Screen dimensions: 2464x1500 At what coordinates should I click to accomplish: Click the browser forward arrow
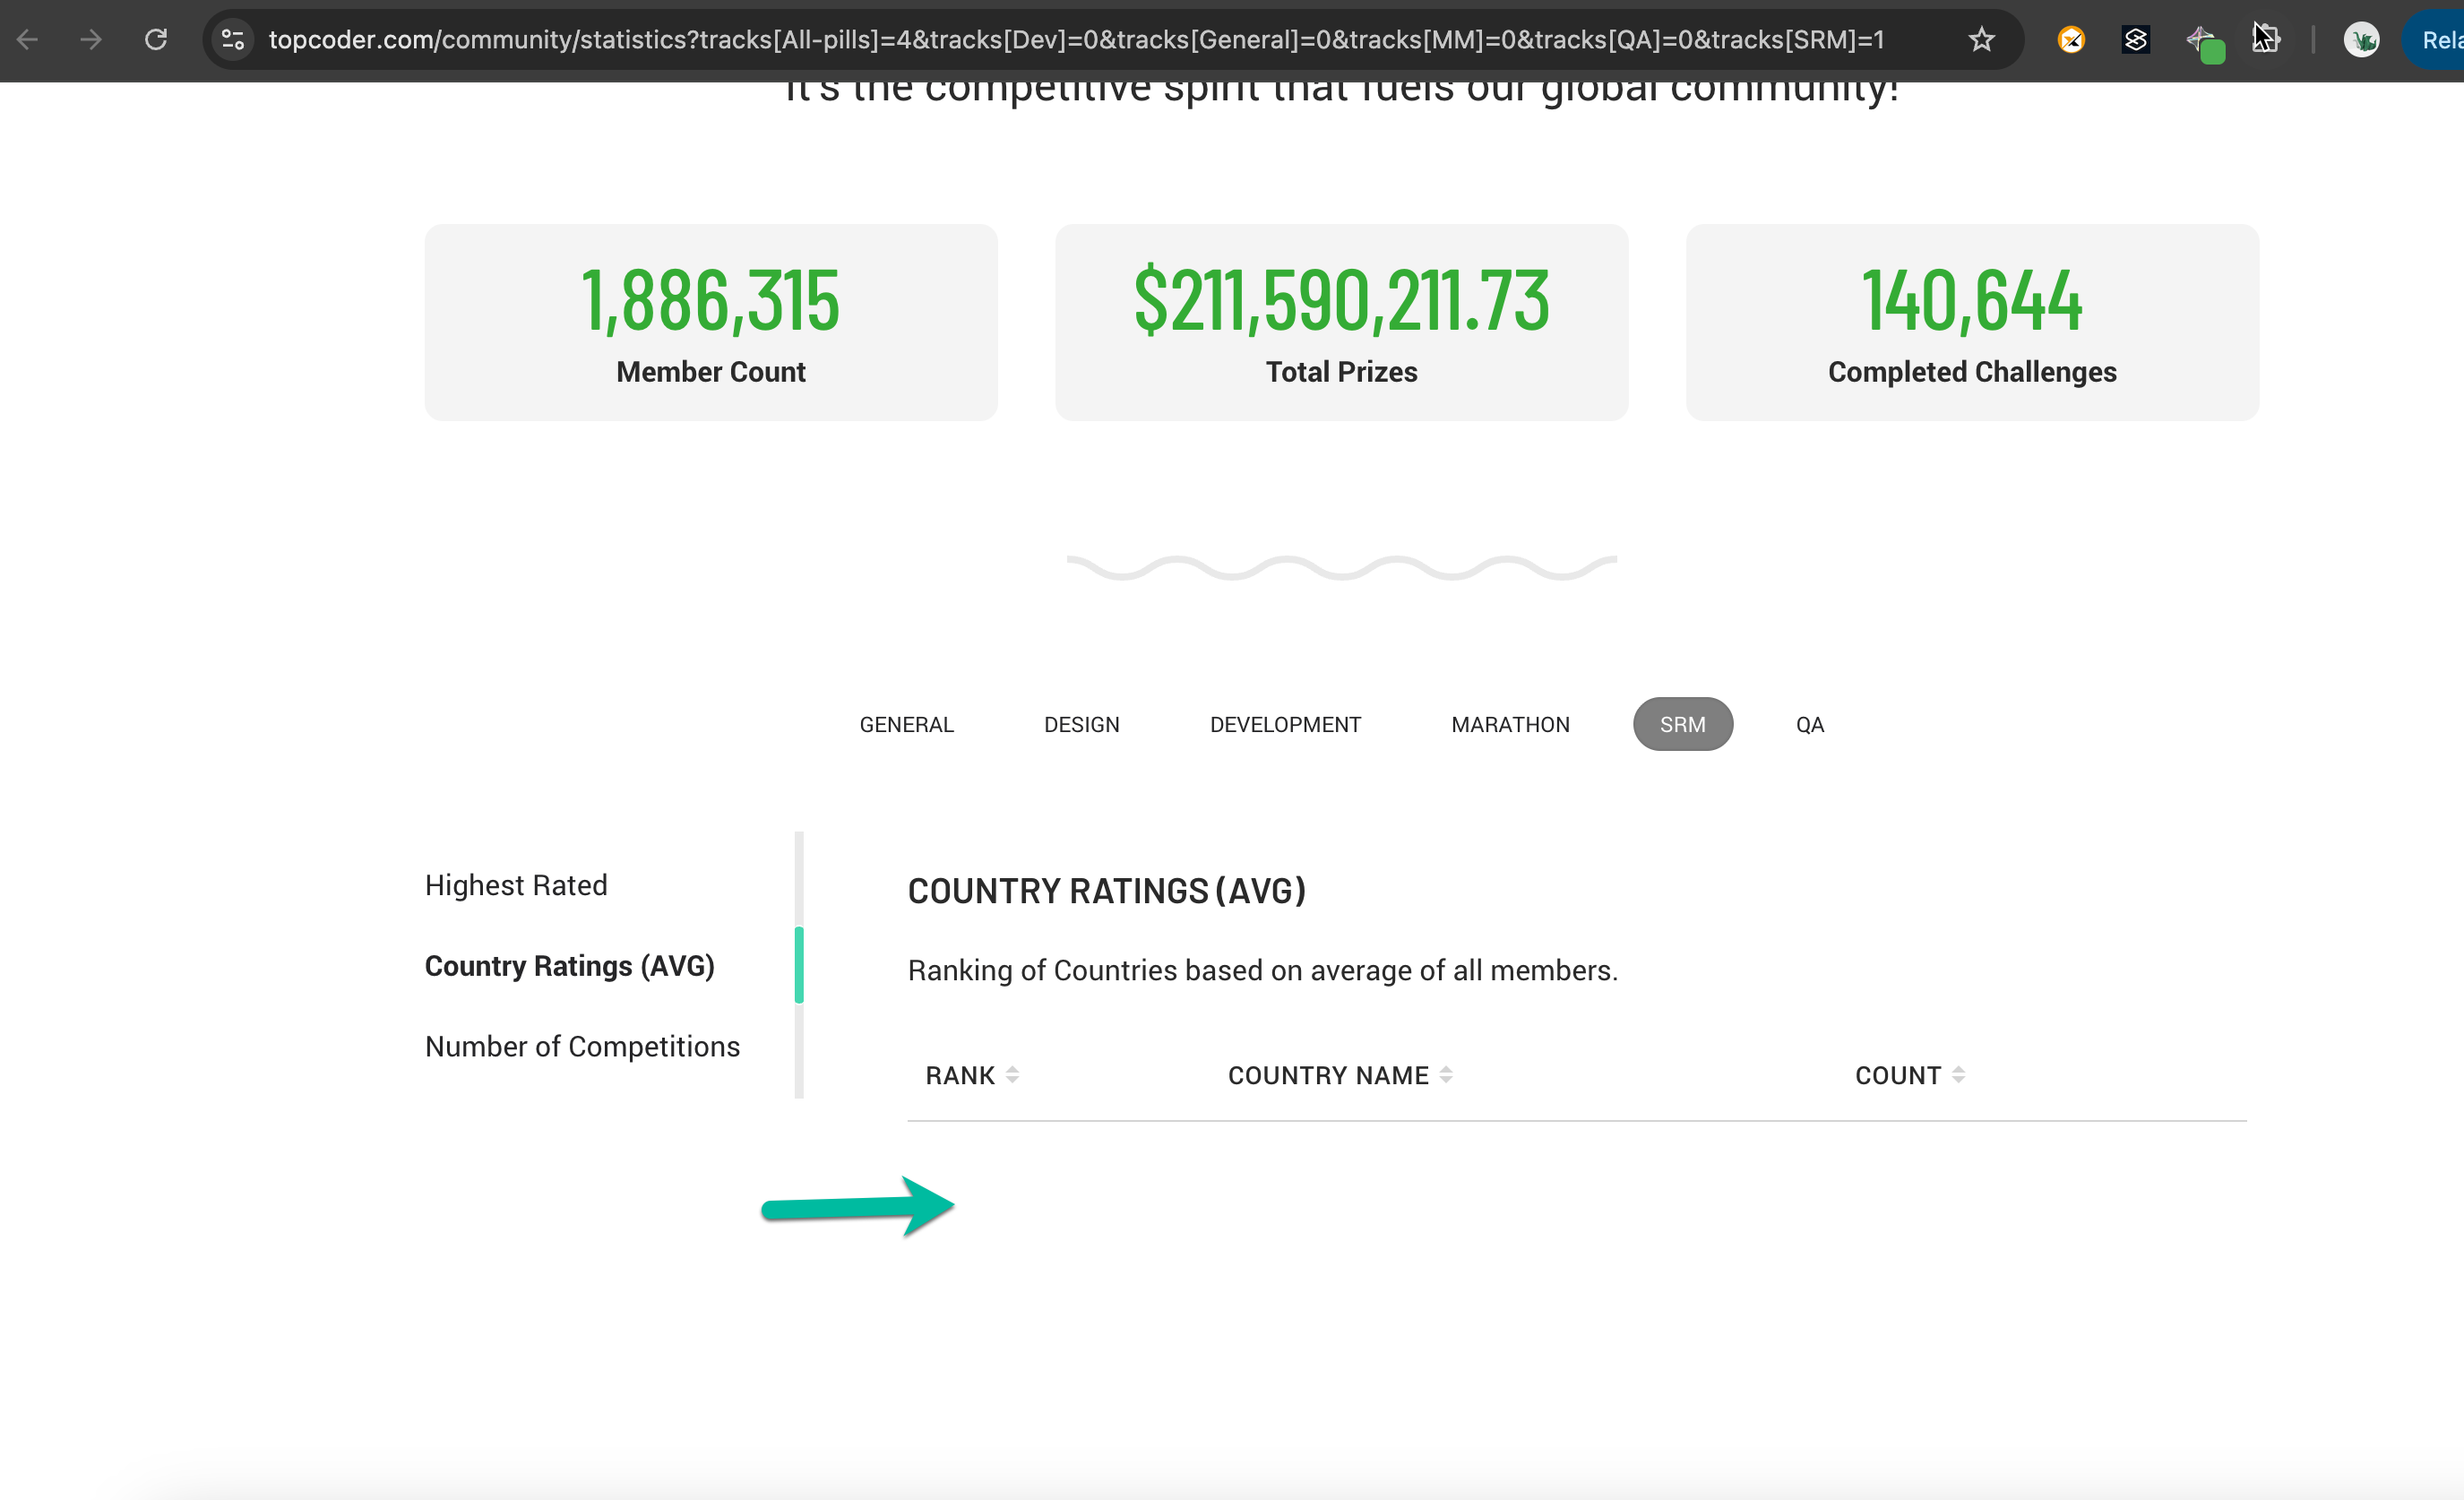point(91,40)
